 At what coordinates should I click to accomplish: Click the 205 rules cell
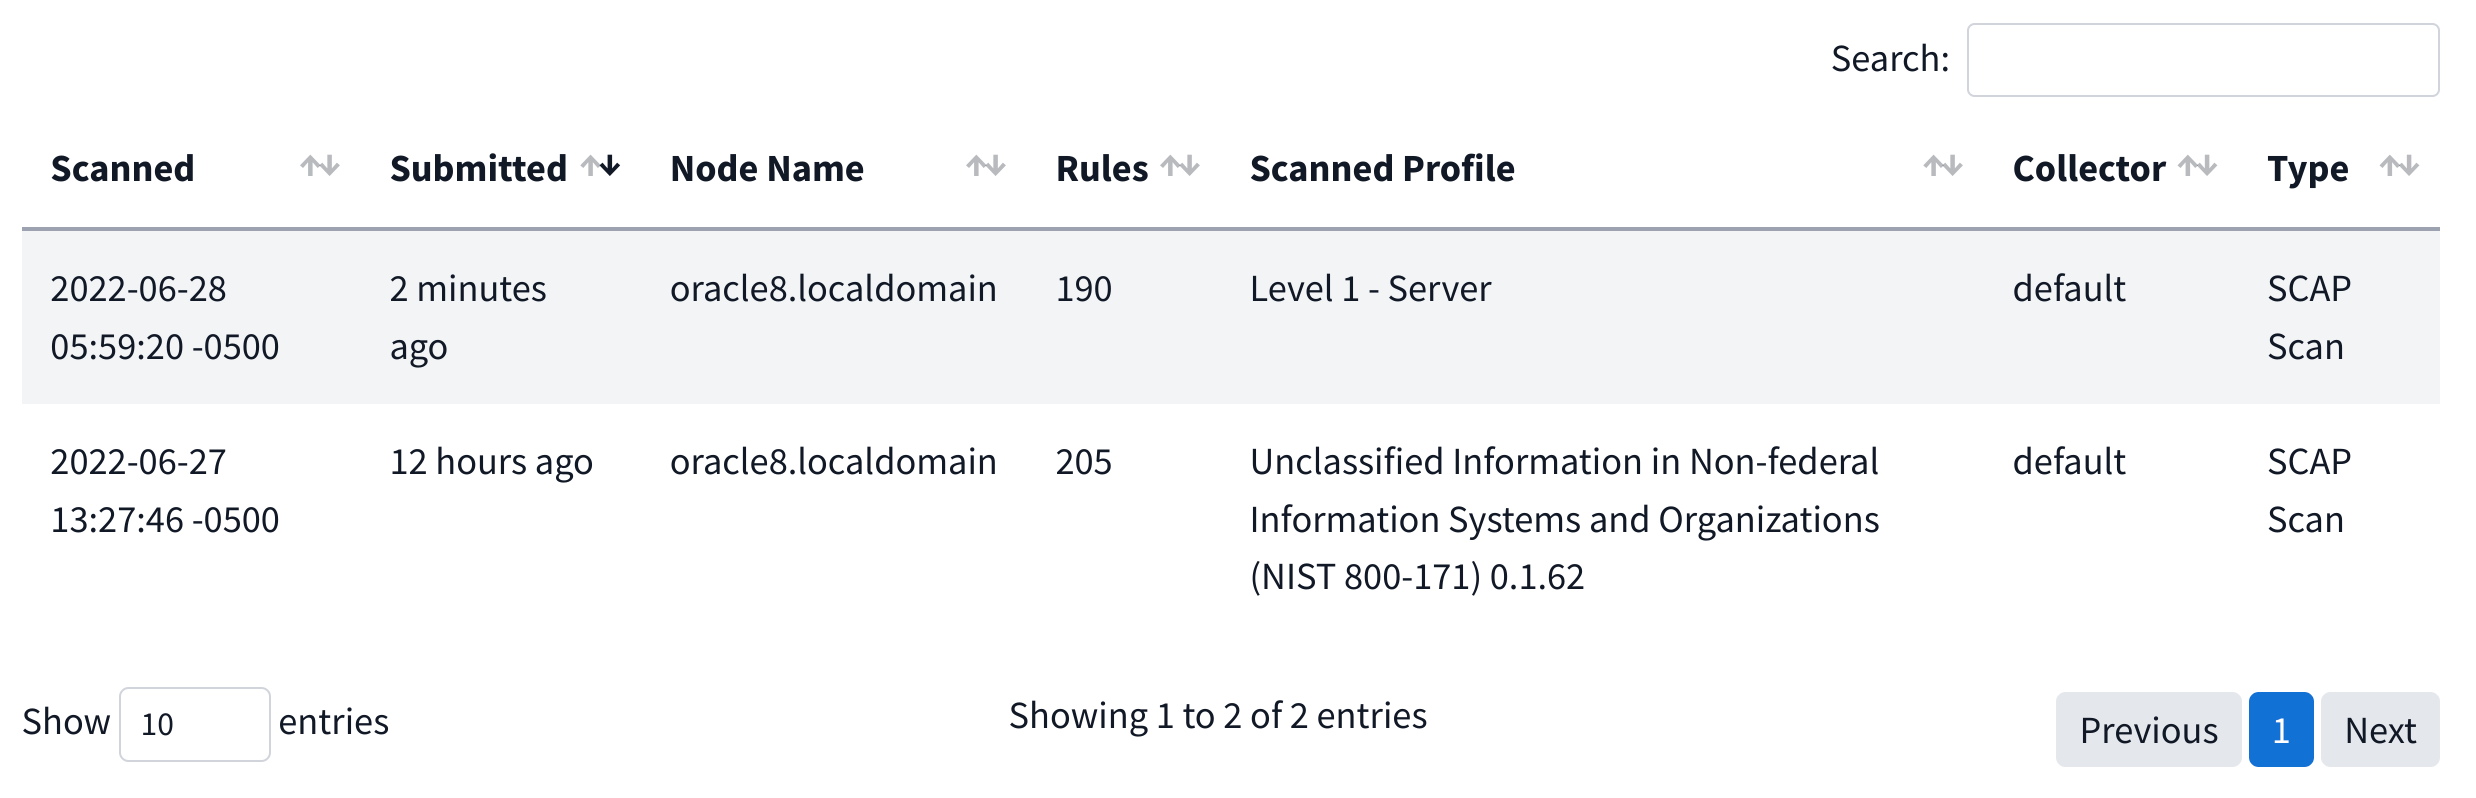(1084, 462)
